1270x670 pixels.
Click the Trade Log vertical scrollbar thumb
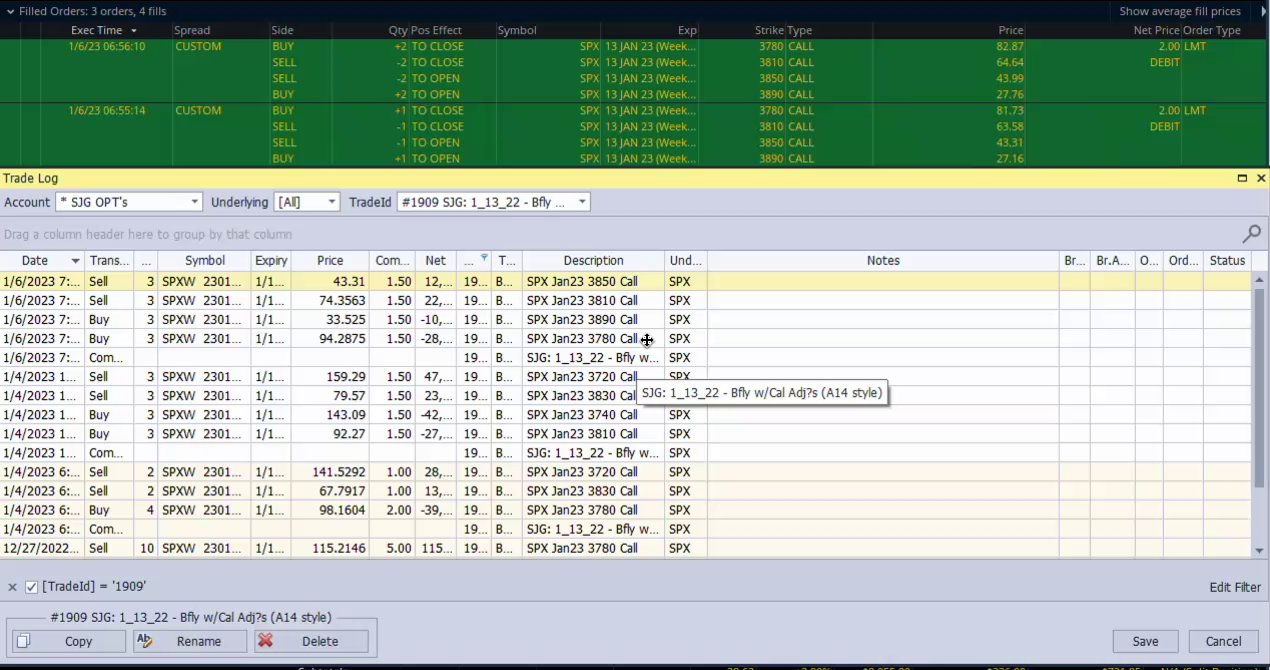click(x=1259, y=390)
